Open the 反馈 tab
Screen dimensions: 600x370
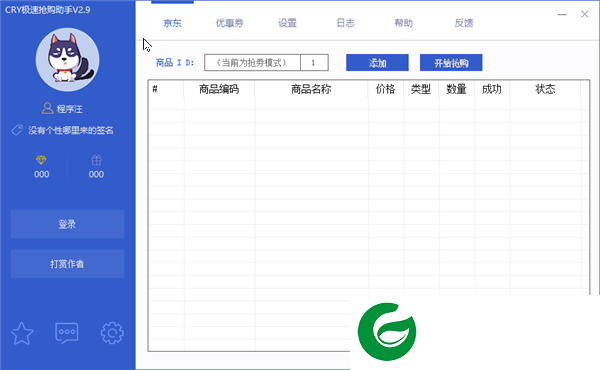(464, 23)
